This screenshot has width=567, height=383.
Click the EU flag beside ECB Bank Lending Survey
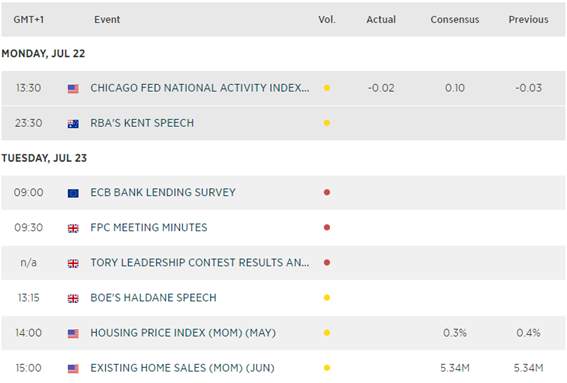(x=73, y=193)
